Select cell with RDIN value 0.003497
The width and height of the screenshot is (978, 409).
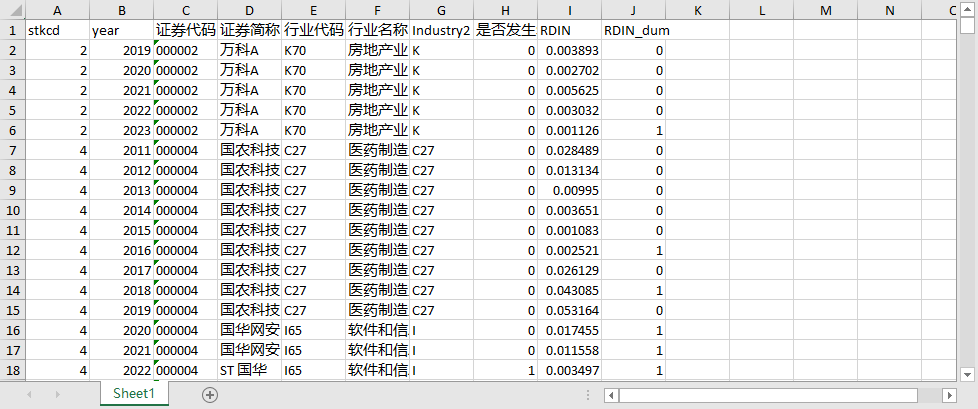point(570,370)
